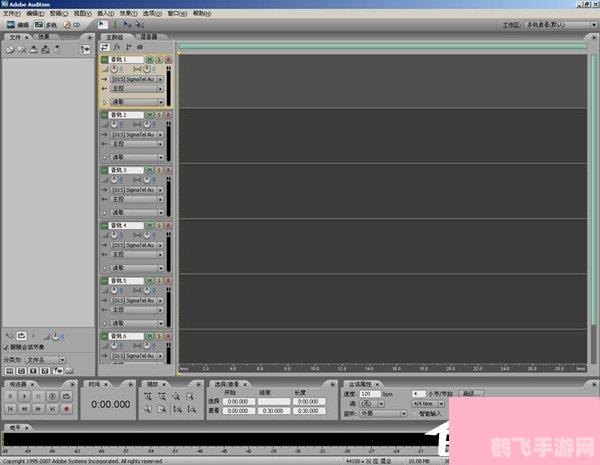The height and width of the screenshot is (465, 600).
Task: Switch to Effects (效果) tab in left panel
Action: point(43,37)
